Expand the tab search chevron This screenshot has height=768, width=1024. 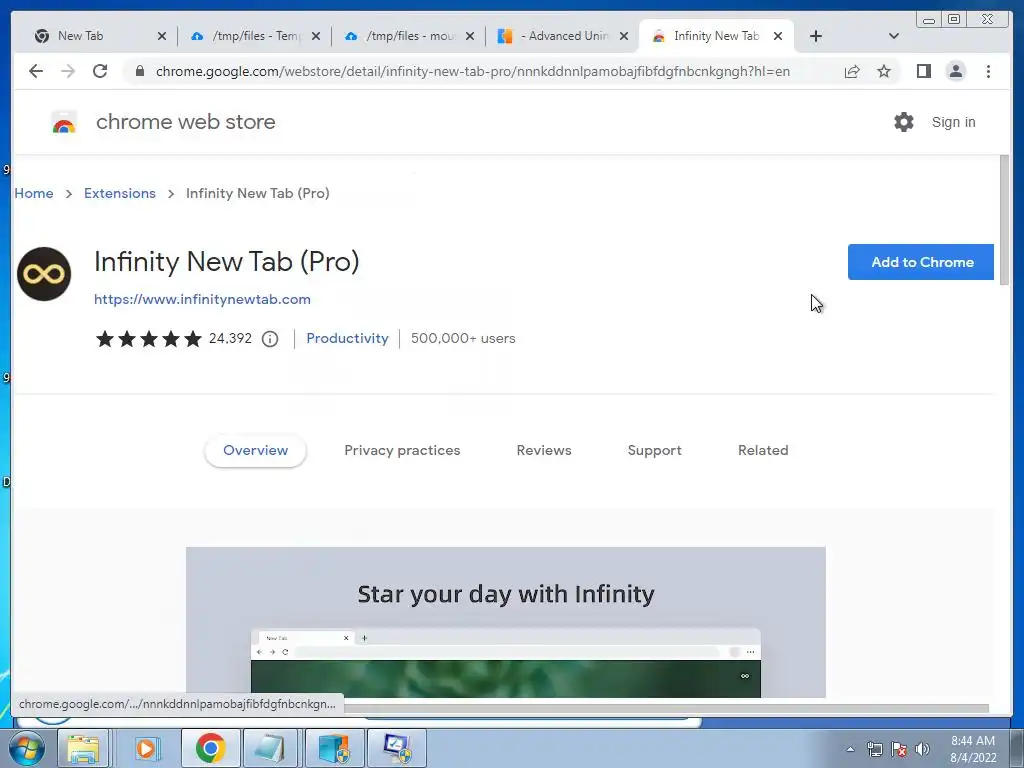894,36
